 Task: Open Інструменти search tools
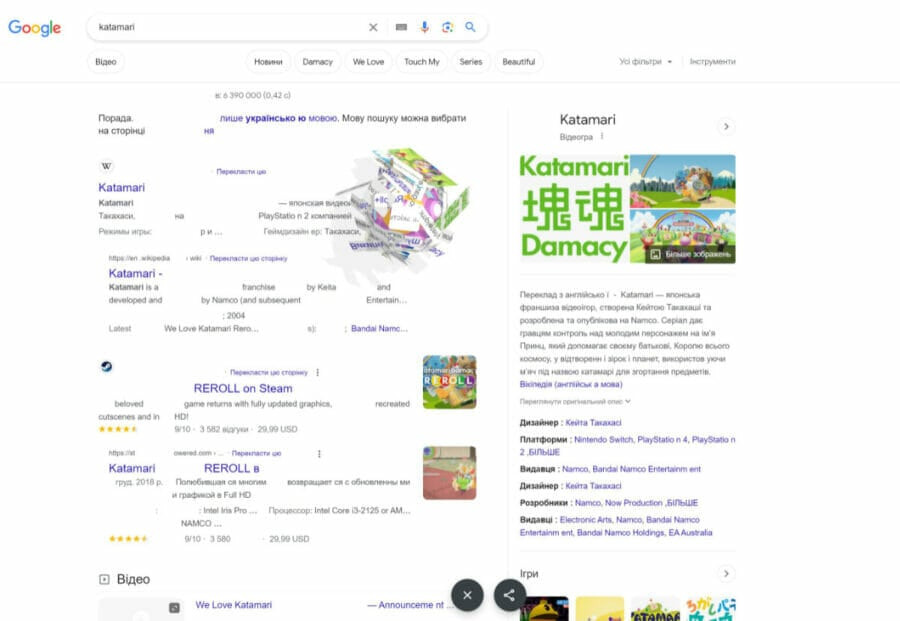click(712, 61)
